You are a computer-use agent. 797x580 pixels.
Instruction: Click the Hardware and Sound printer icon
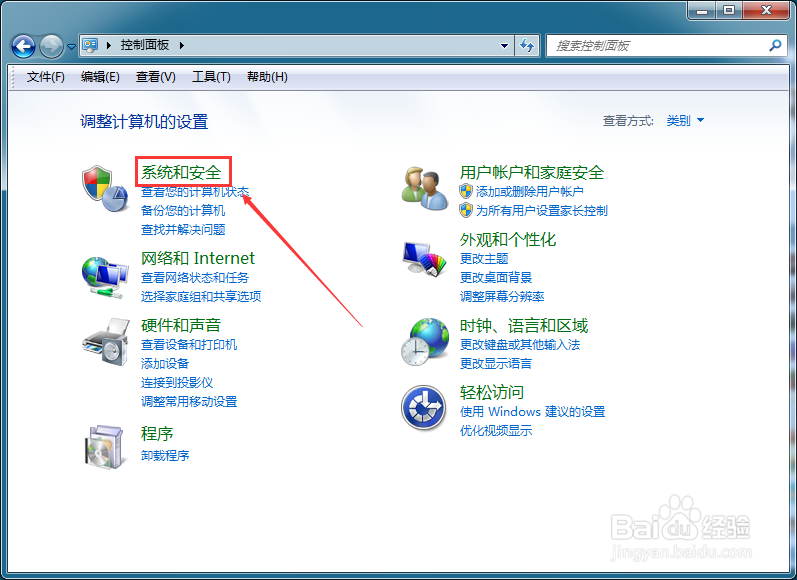tap(106, 342)
